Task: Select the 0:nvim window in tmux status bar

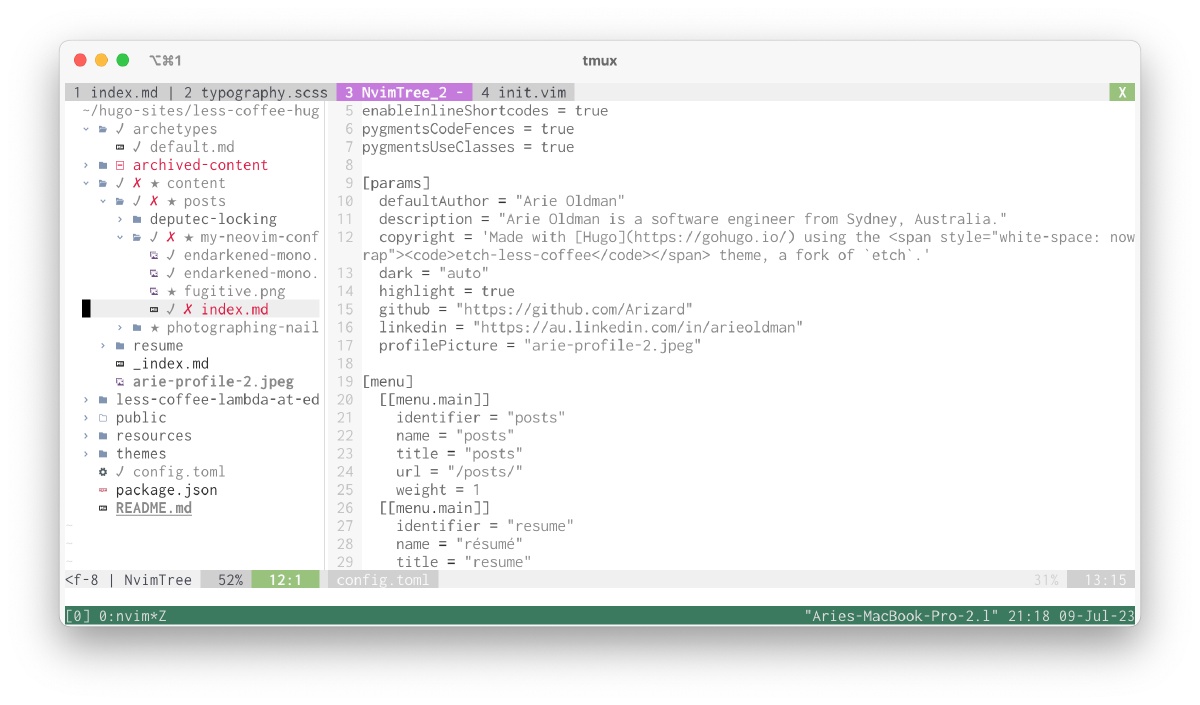Action: click(x=132, y=616)
